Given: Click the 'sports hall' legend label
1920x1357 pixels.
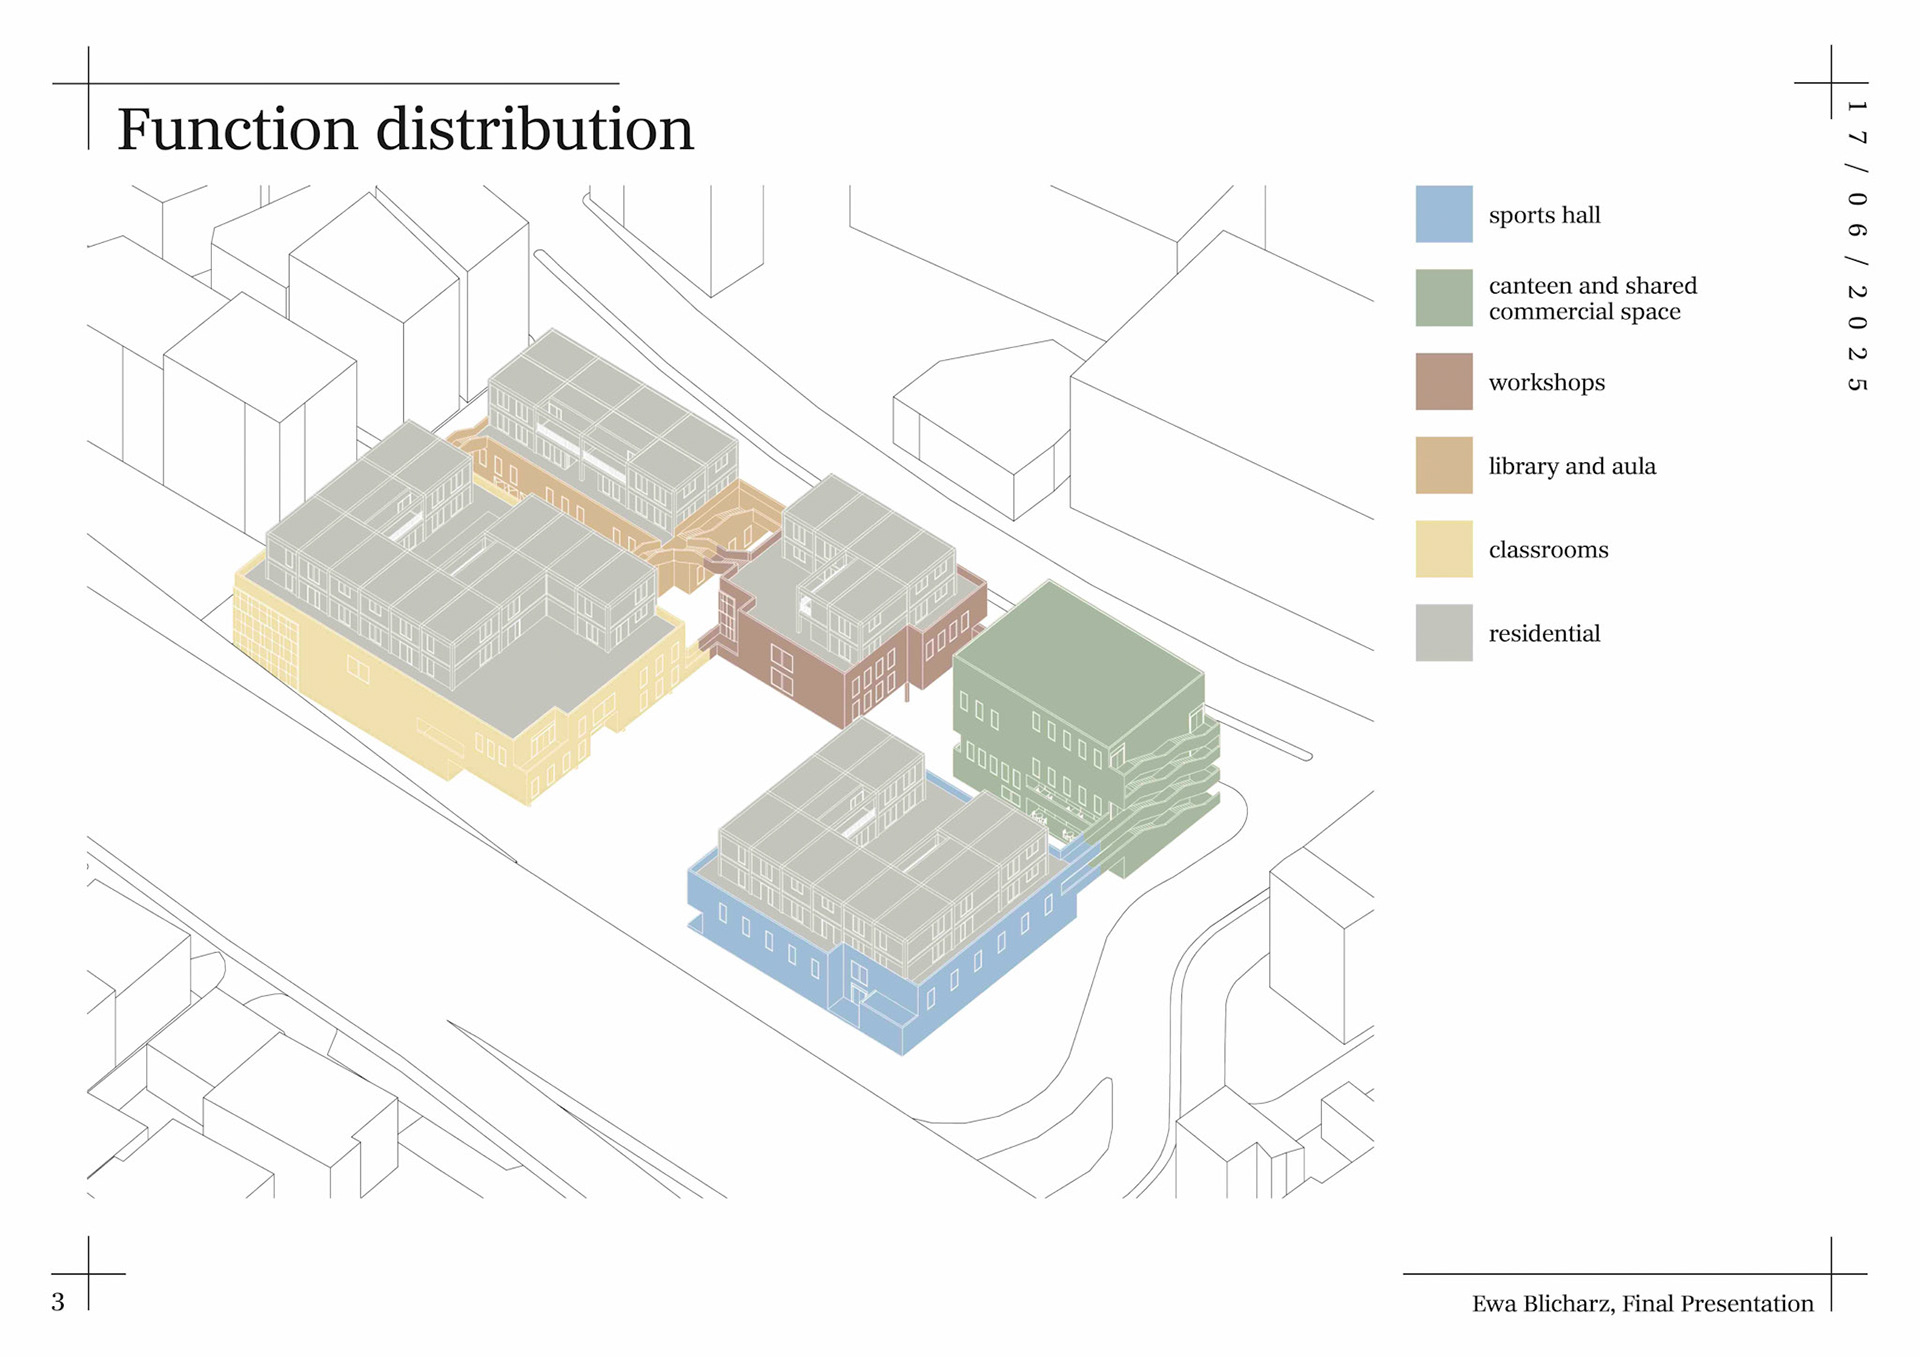Looking at the screenshot, I should click(x=1543, y=215).
